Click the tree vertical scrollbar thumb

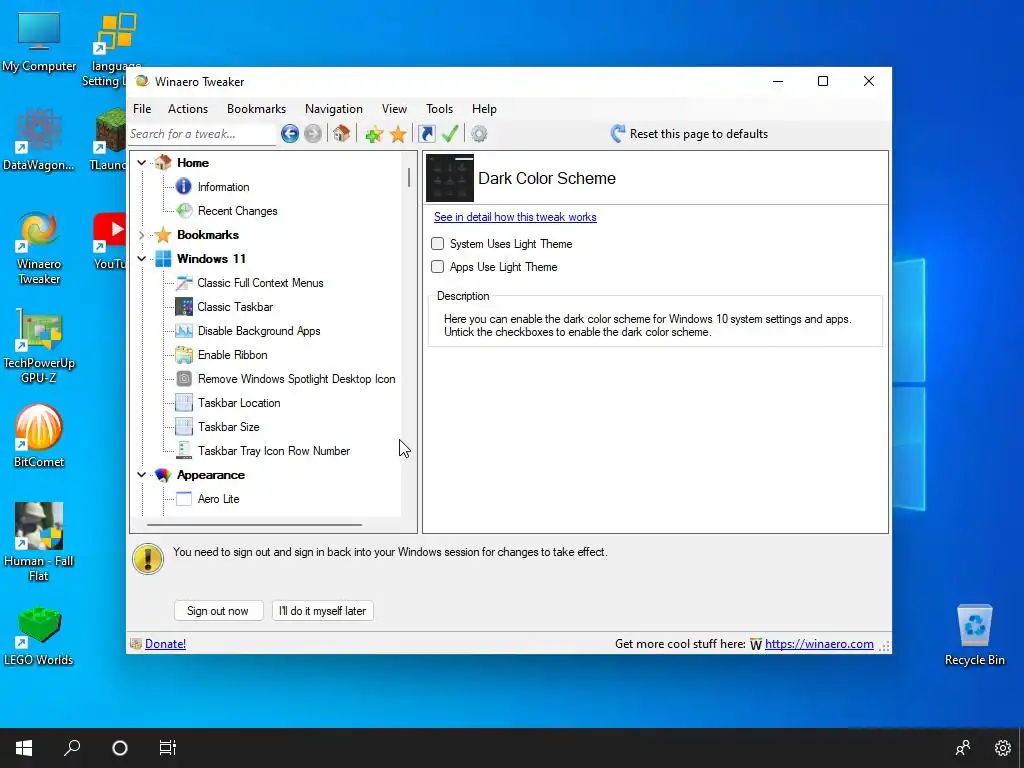[x=409, y=178]
